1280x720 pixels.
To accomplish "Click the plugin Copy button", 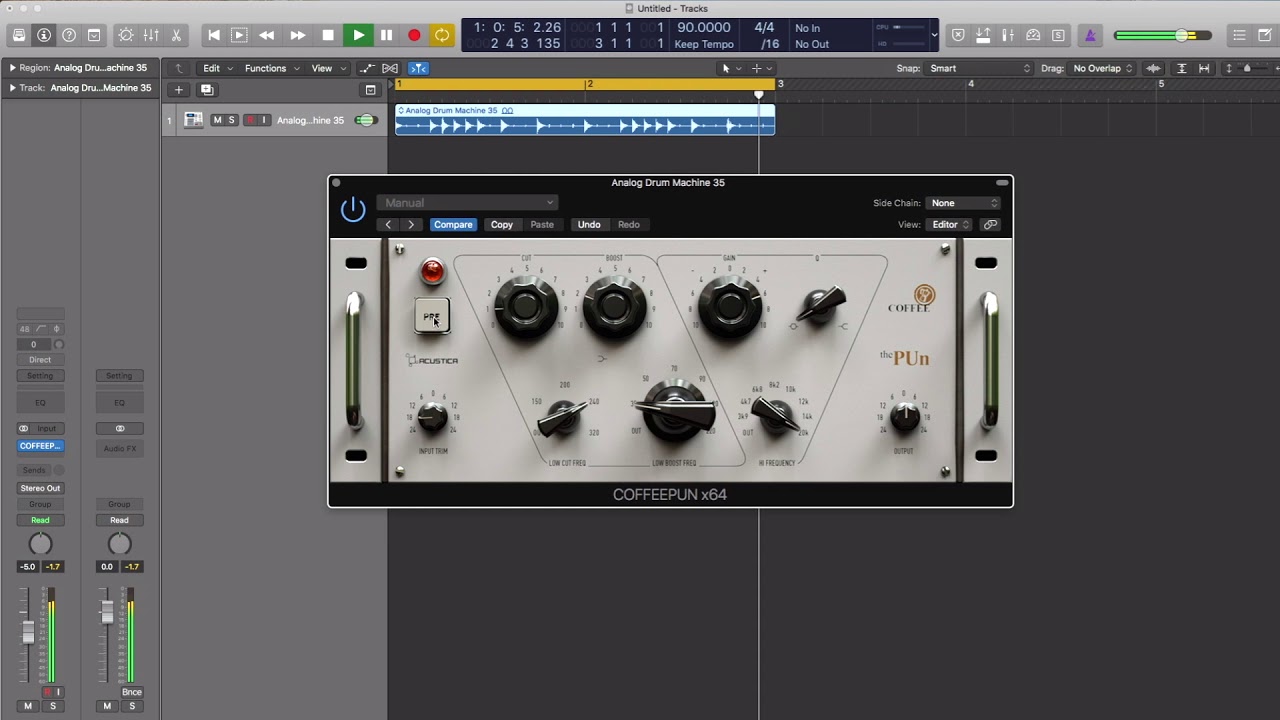I will (x=502, y=224).
